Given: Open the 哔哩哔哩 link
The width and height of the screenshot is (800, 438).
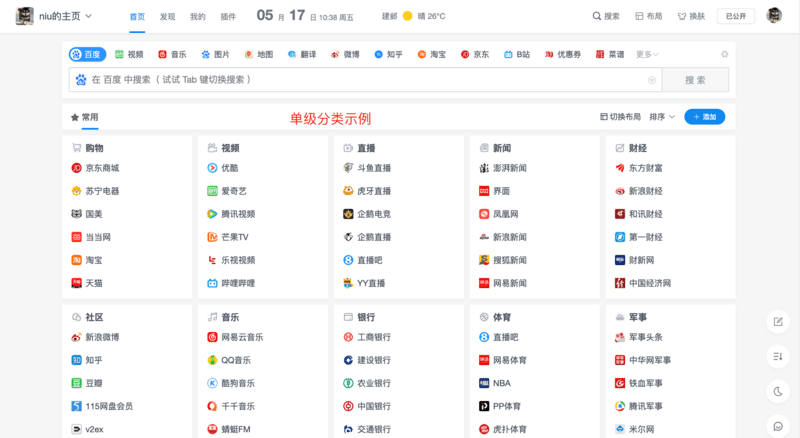Looking at the screenshot, I should 231,283.
